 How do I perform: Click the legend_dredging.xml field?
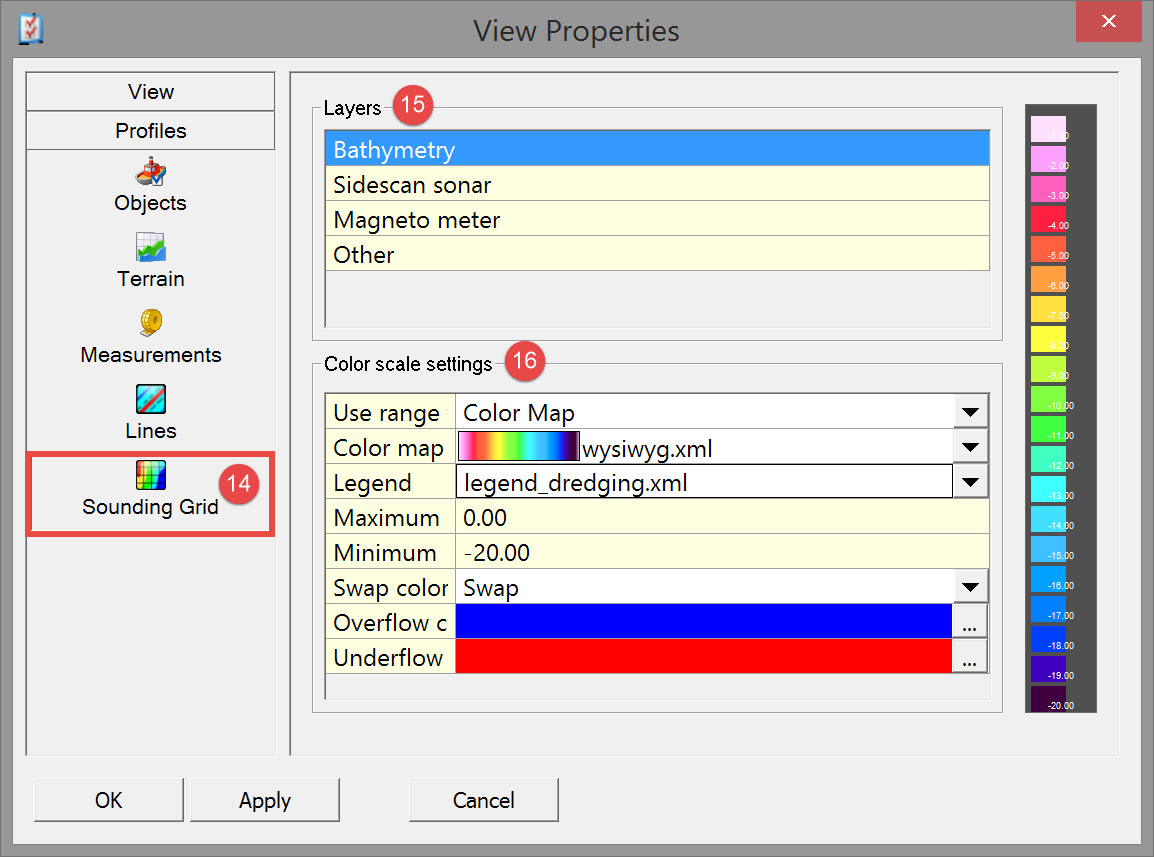point(704,482)
